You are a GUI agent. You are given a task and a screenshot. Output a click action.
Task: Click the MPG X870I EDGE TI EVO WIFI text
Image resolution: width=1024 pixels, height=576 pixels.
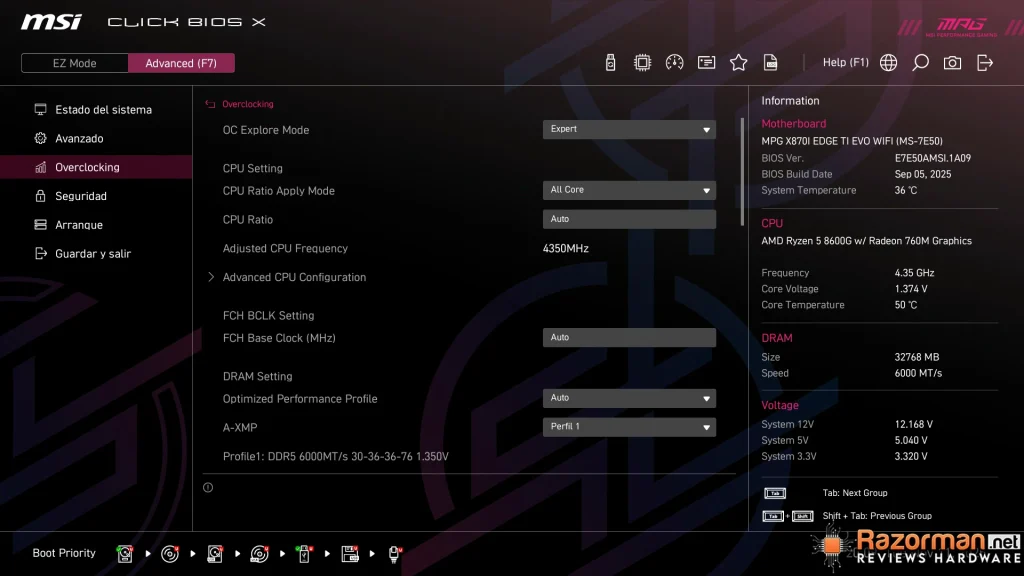coord(852,141)
